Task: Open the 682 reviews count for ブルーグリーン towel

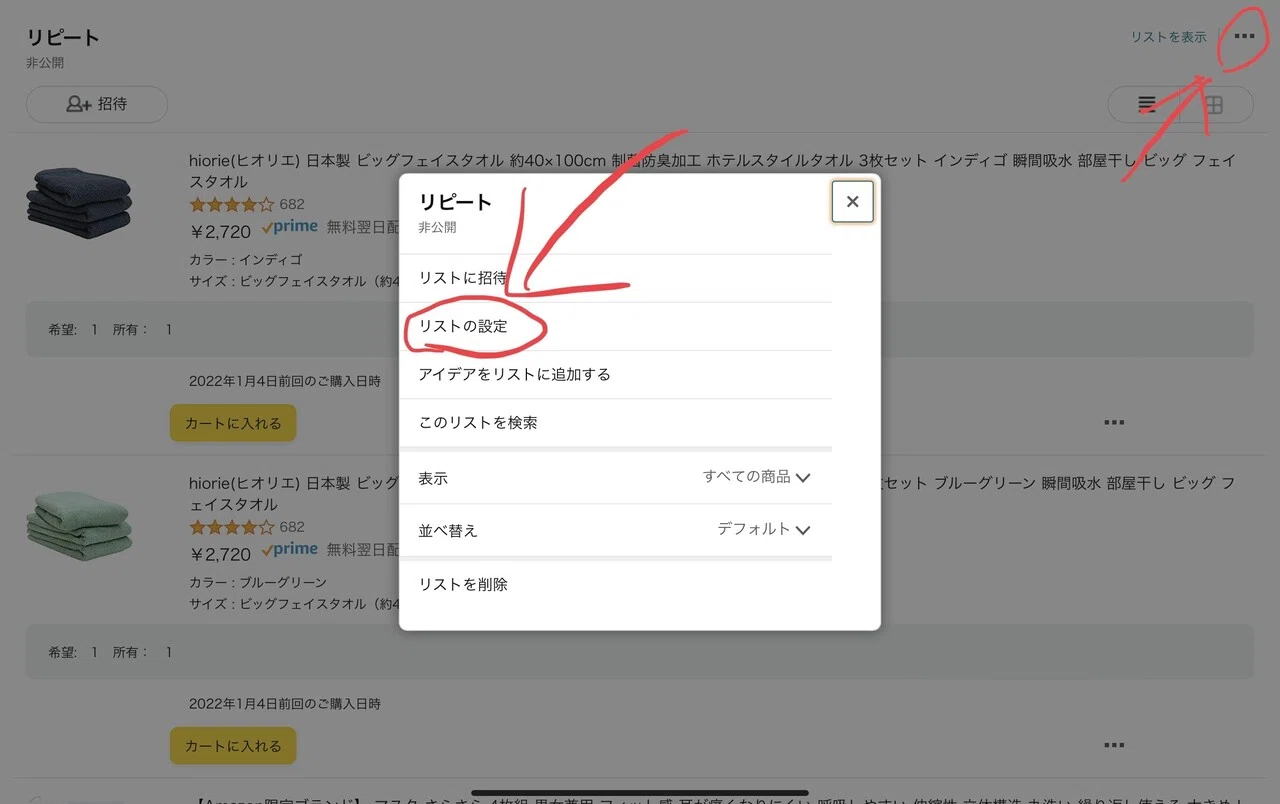Action: pos(292,527)
